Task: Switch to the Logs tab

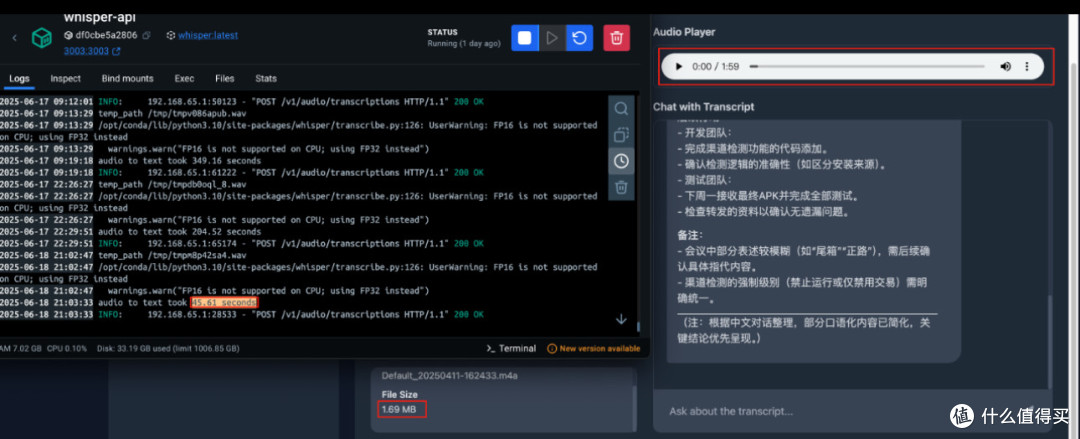Action: (19, 79)
